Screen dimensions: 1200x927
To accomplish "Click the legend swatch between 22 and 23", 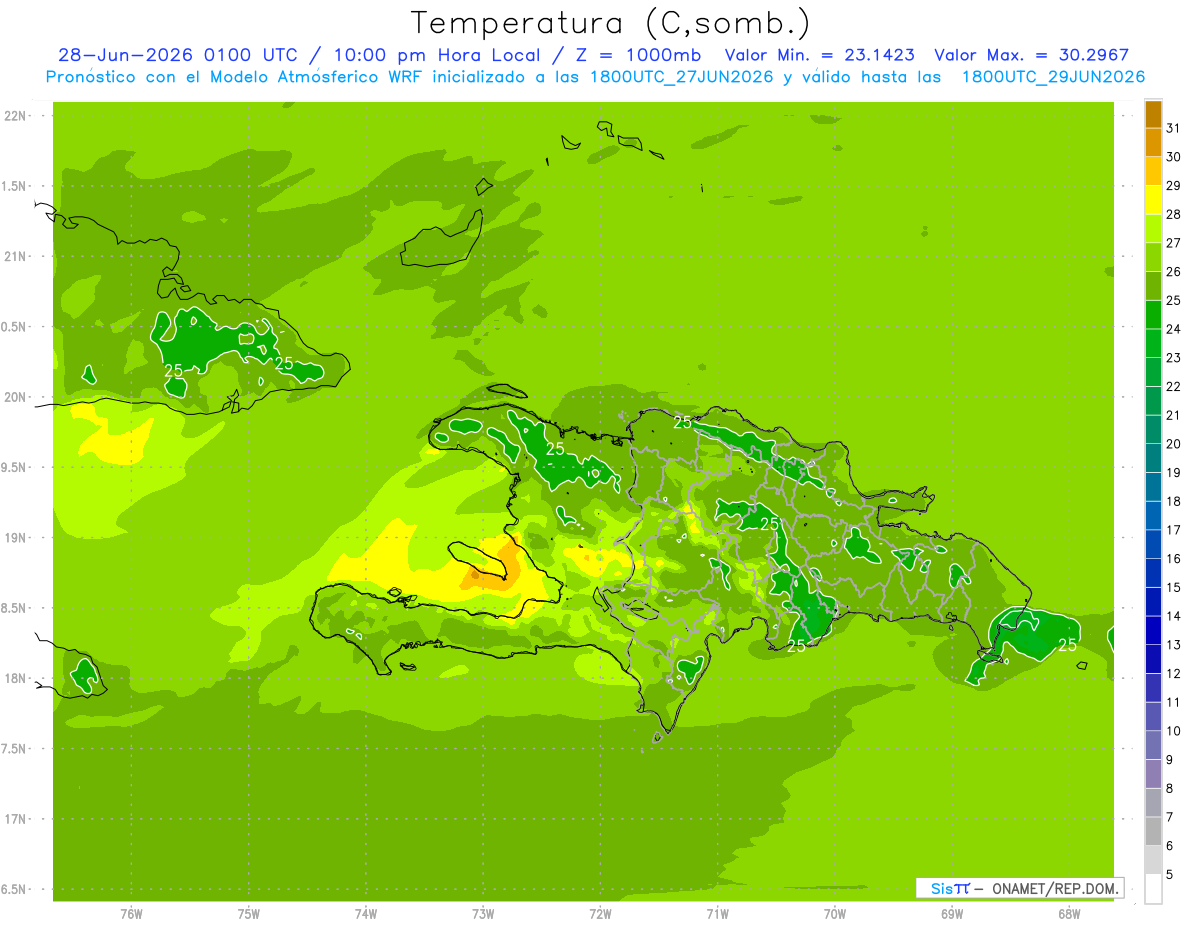I will (1153, 372).
